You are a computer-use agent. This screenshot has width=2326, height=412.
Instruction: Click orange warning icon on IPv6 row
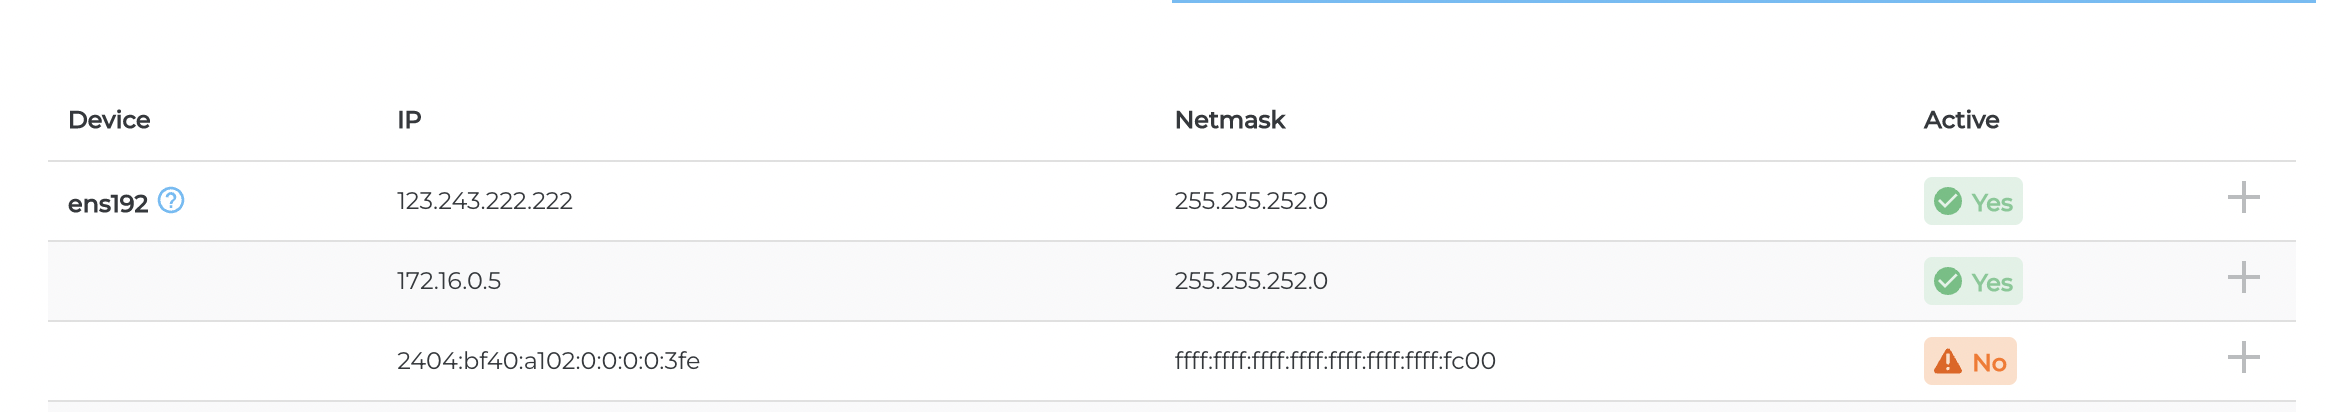pyautogui.click(x=1947, y=362)
